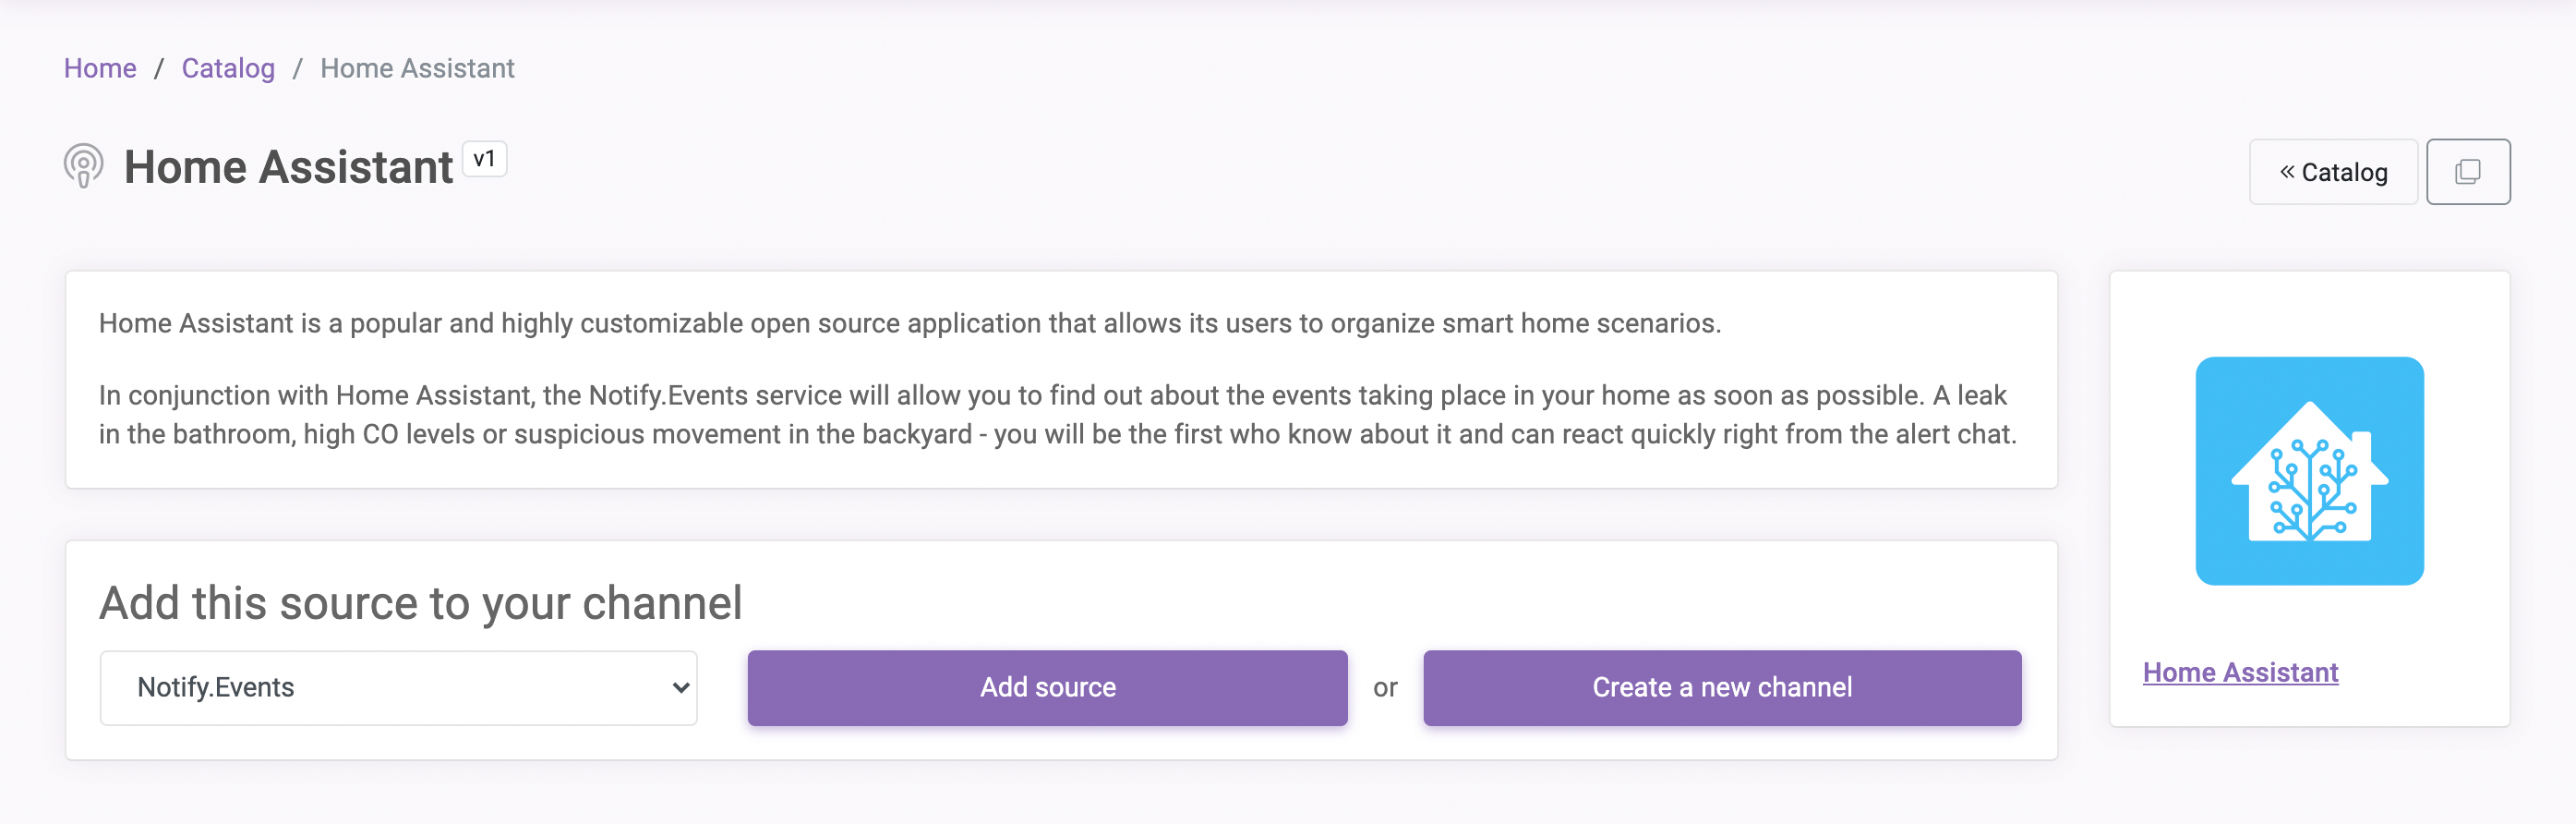2576x824 pixels.
Task: Click Create a new channel
Action: coord(1722,688)
